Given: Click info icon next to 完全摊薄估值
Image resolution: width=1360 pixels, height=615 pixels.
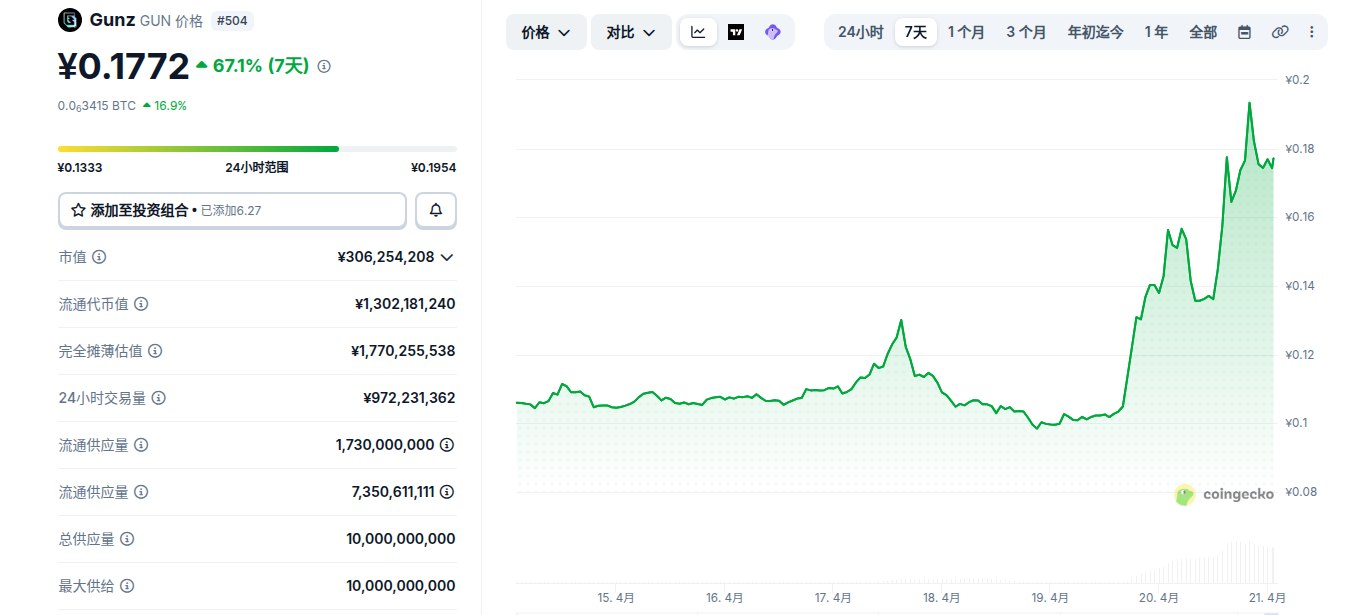Looking at the screenshot, I should point(155,351).
